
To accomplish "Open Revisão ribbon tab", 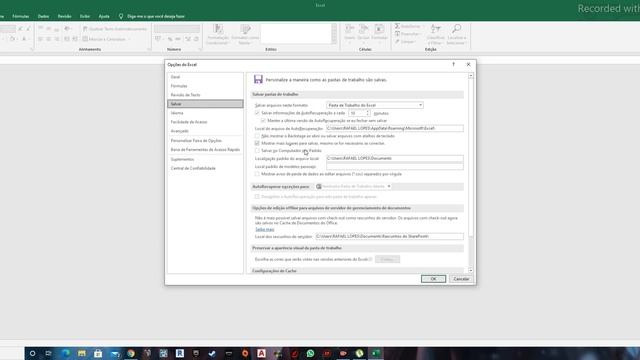I will click(x=64, y=16).
